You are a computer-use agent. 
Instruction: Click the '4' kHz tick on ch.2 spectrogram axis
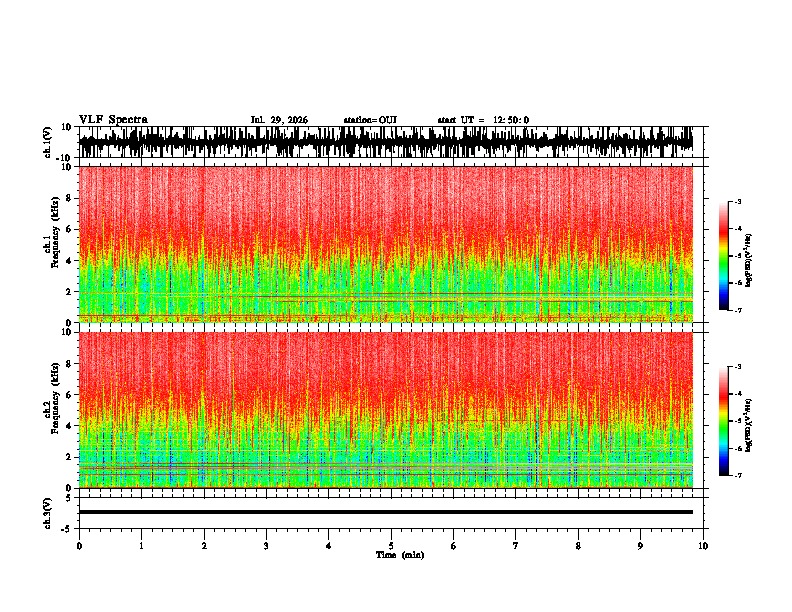[69, 426]
